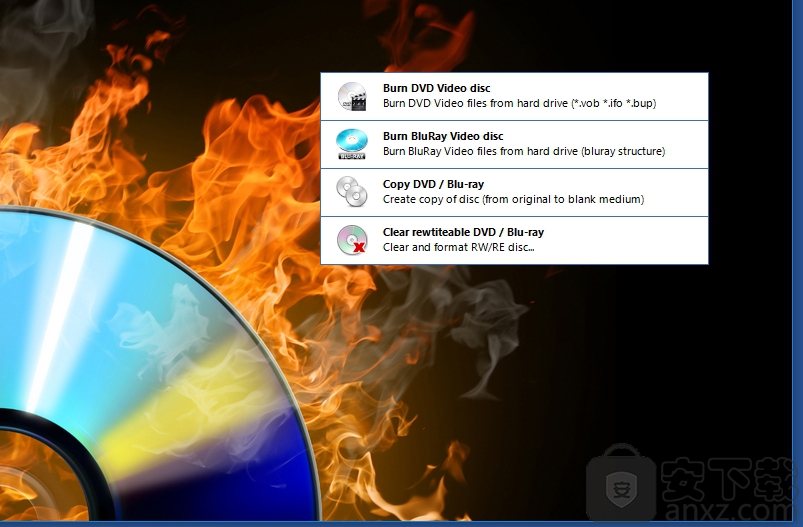The image size is (803, 527).
Task: Click the two-disc Copy DVD icon
Action: tap(352, 192)
